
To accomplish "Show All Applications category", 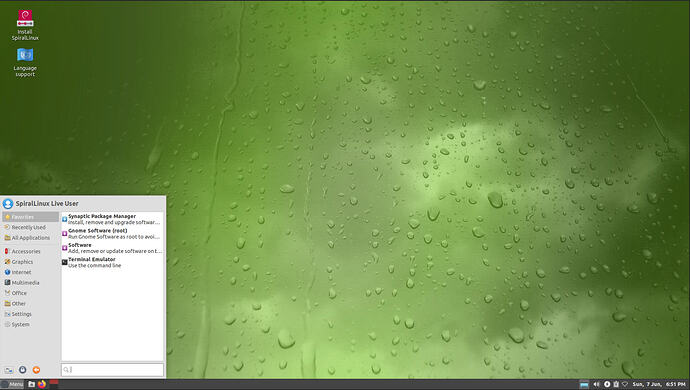I will click(30, 238).
